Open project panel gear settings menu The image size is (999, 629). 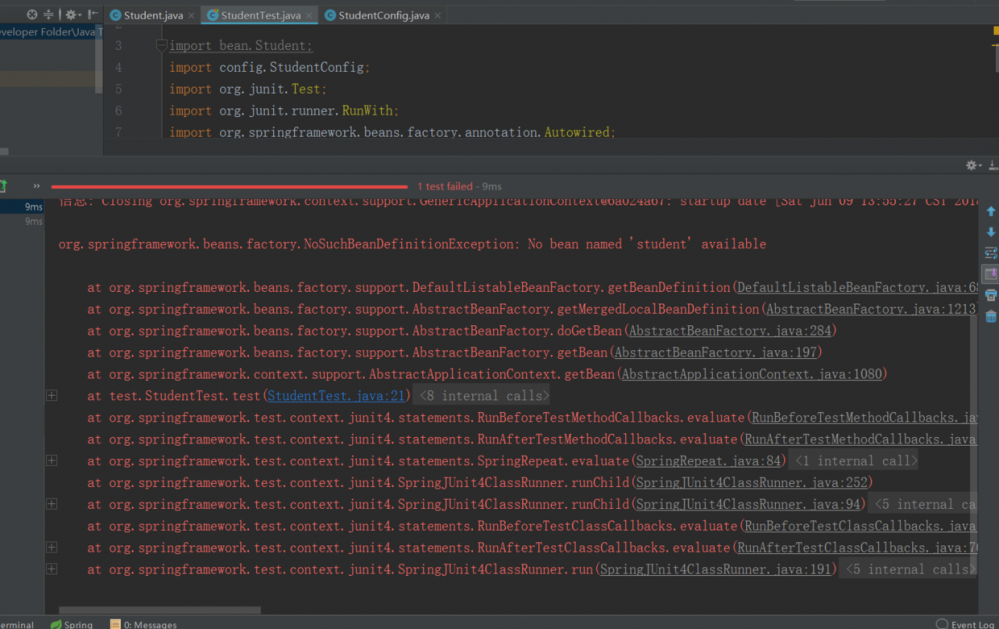click(71, 15)
